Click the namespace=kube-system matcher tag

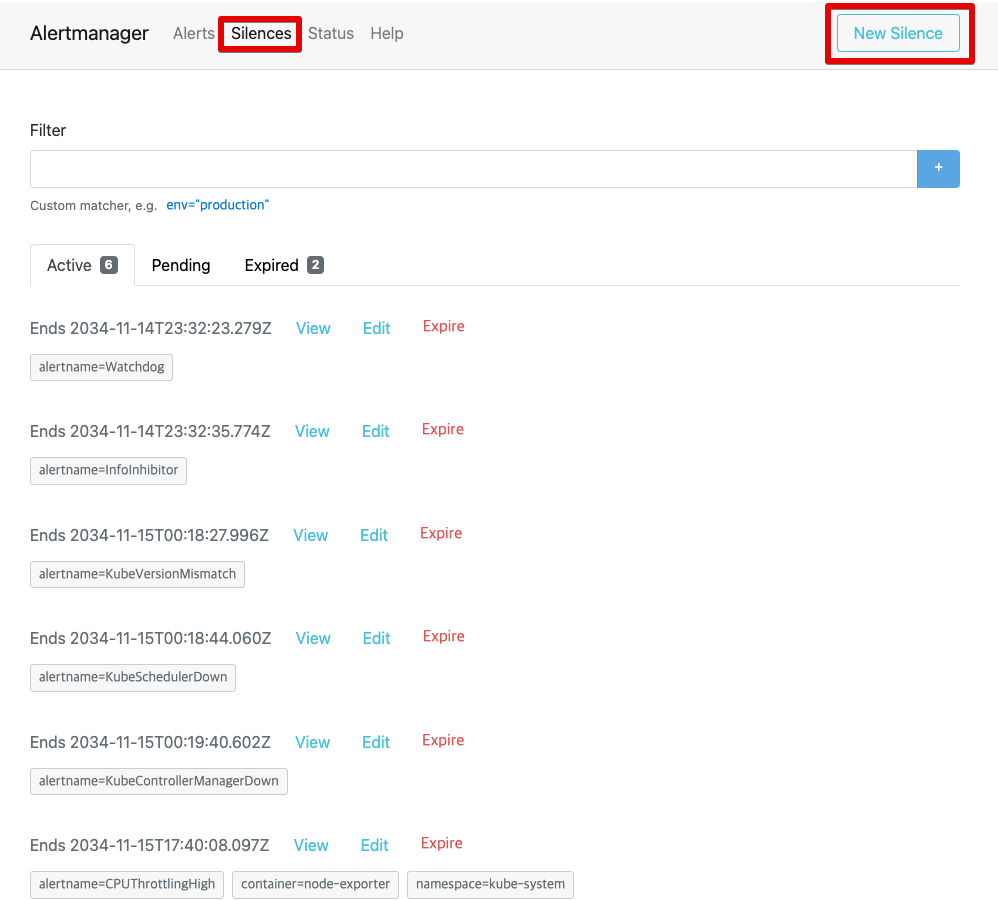click(x=491, y=885)
